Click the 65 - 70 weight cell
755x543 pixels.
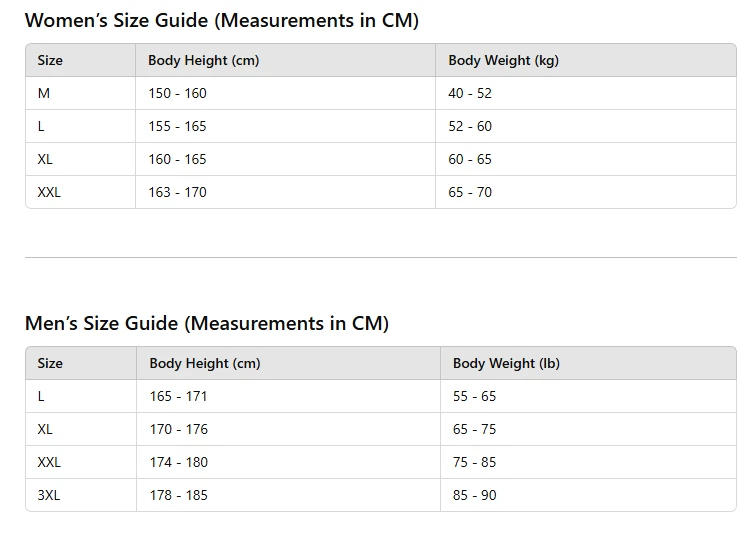[470, 192]
